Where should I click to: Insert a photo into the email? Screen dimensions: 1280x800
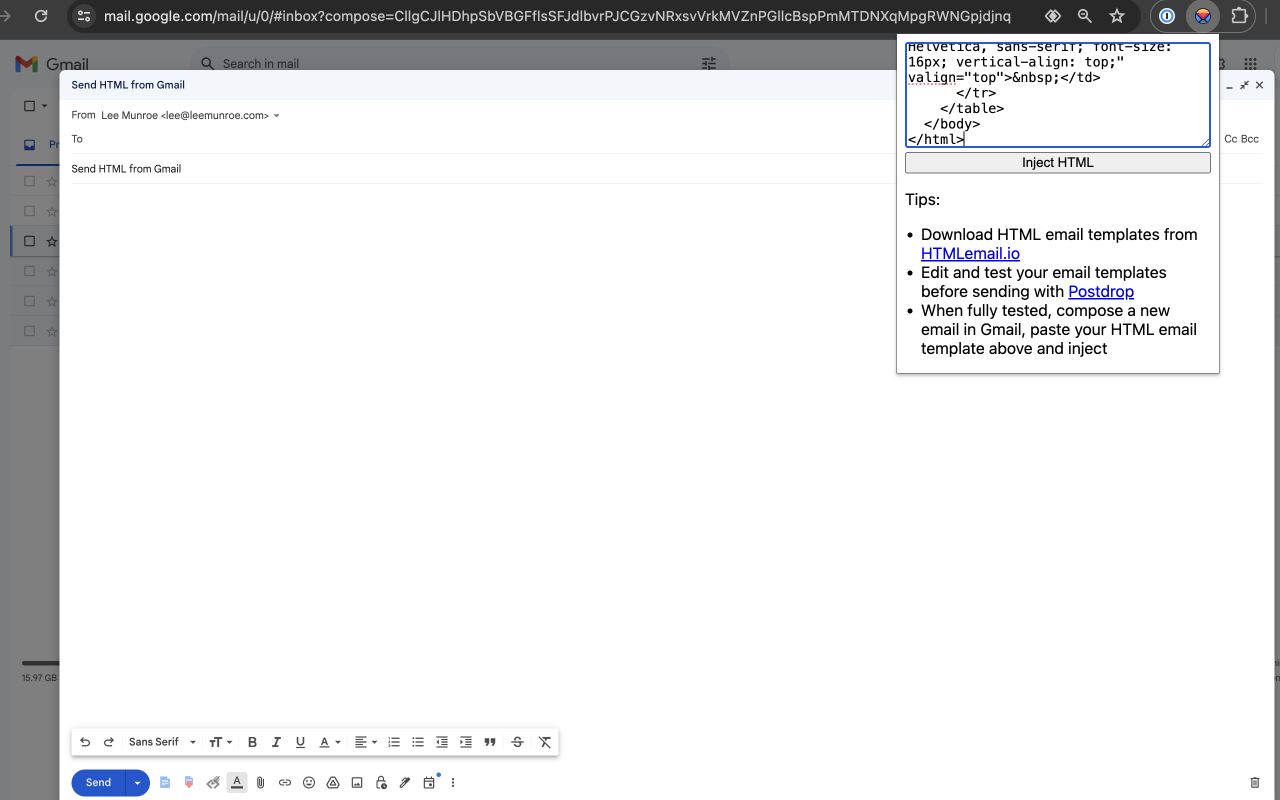(357, 783)
